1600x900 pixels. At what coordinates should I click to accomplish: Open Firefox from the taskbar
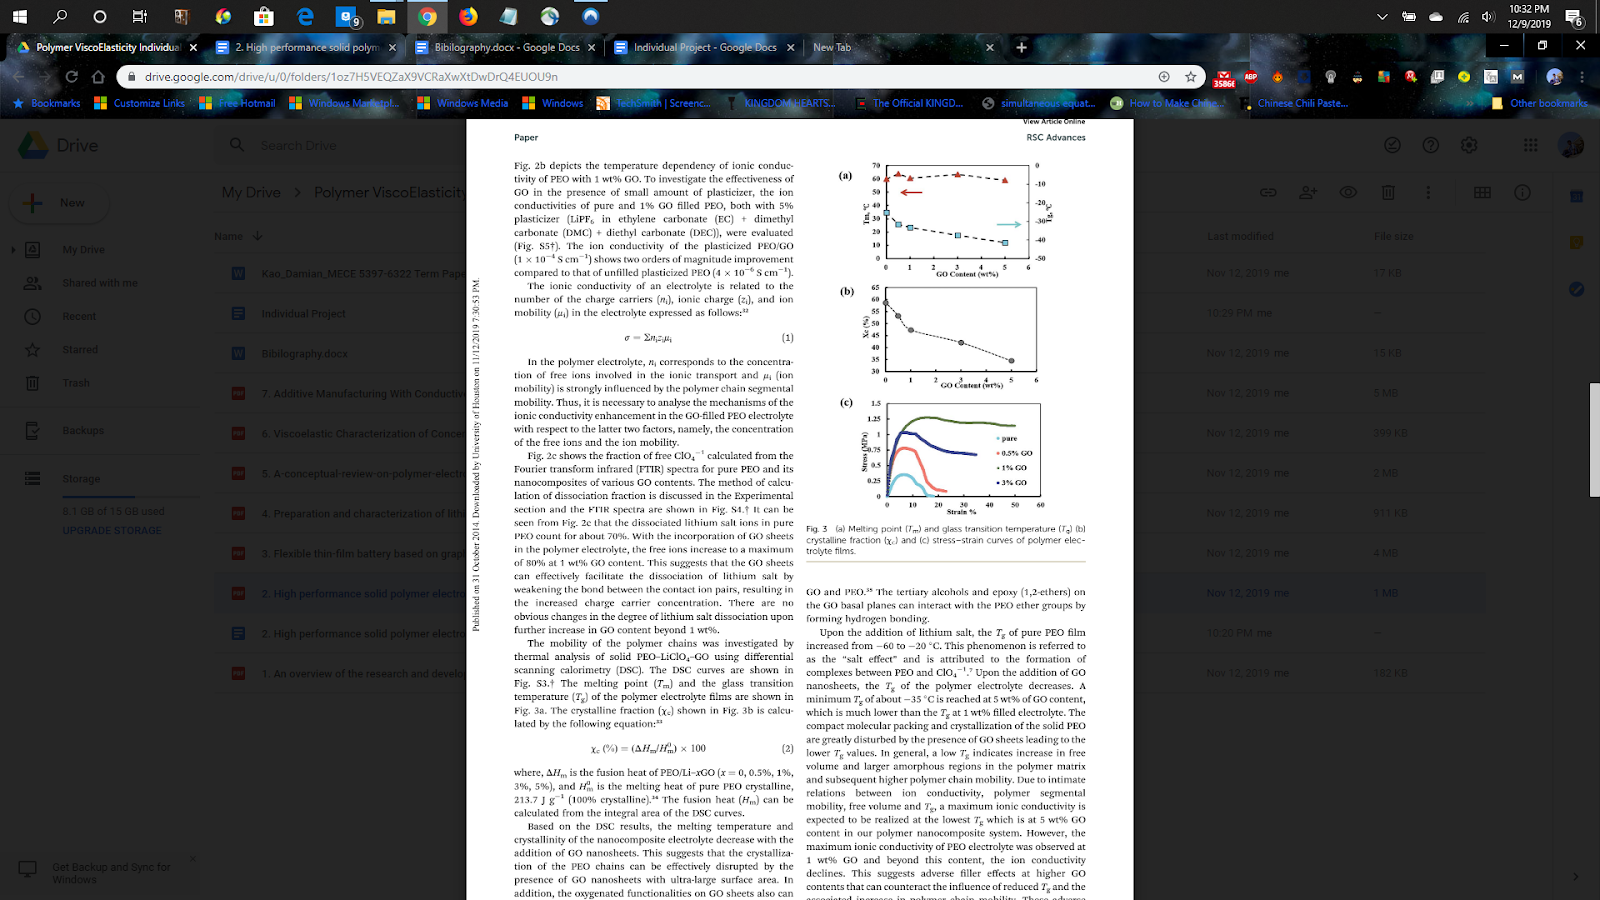[468, 16]
